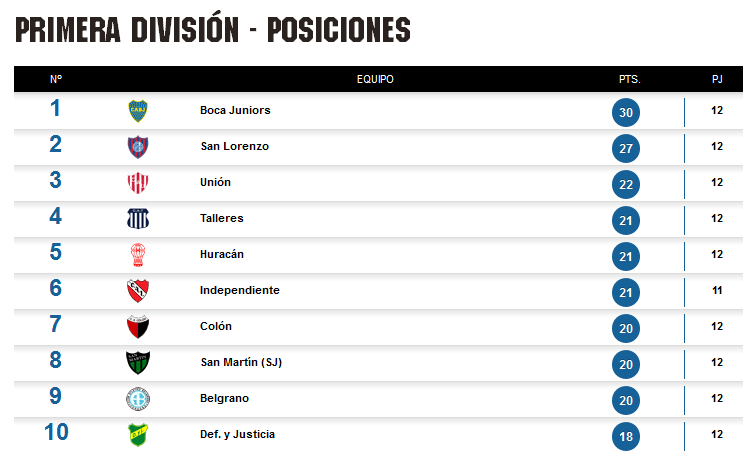Click the San Martín (SJ) crest
The height and width of the screenshot is (453, 743).
point(138,362)
